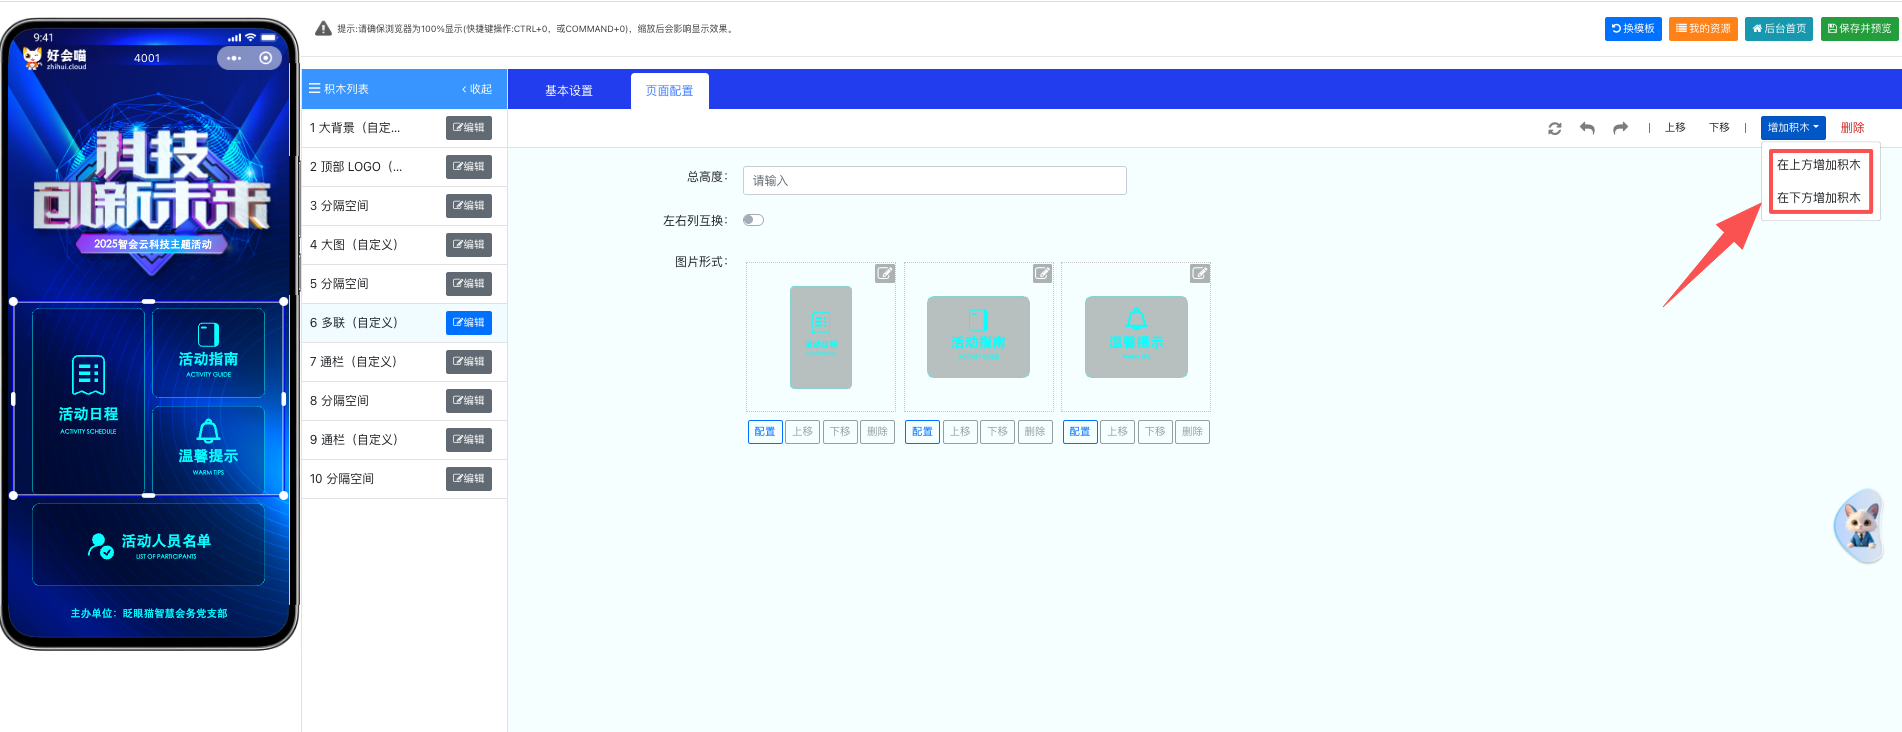This screenshot has height=732, width=1902.
Task: Open the phone preview more-options dots
Action: click(234, 58)
